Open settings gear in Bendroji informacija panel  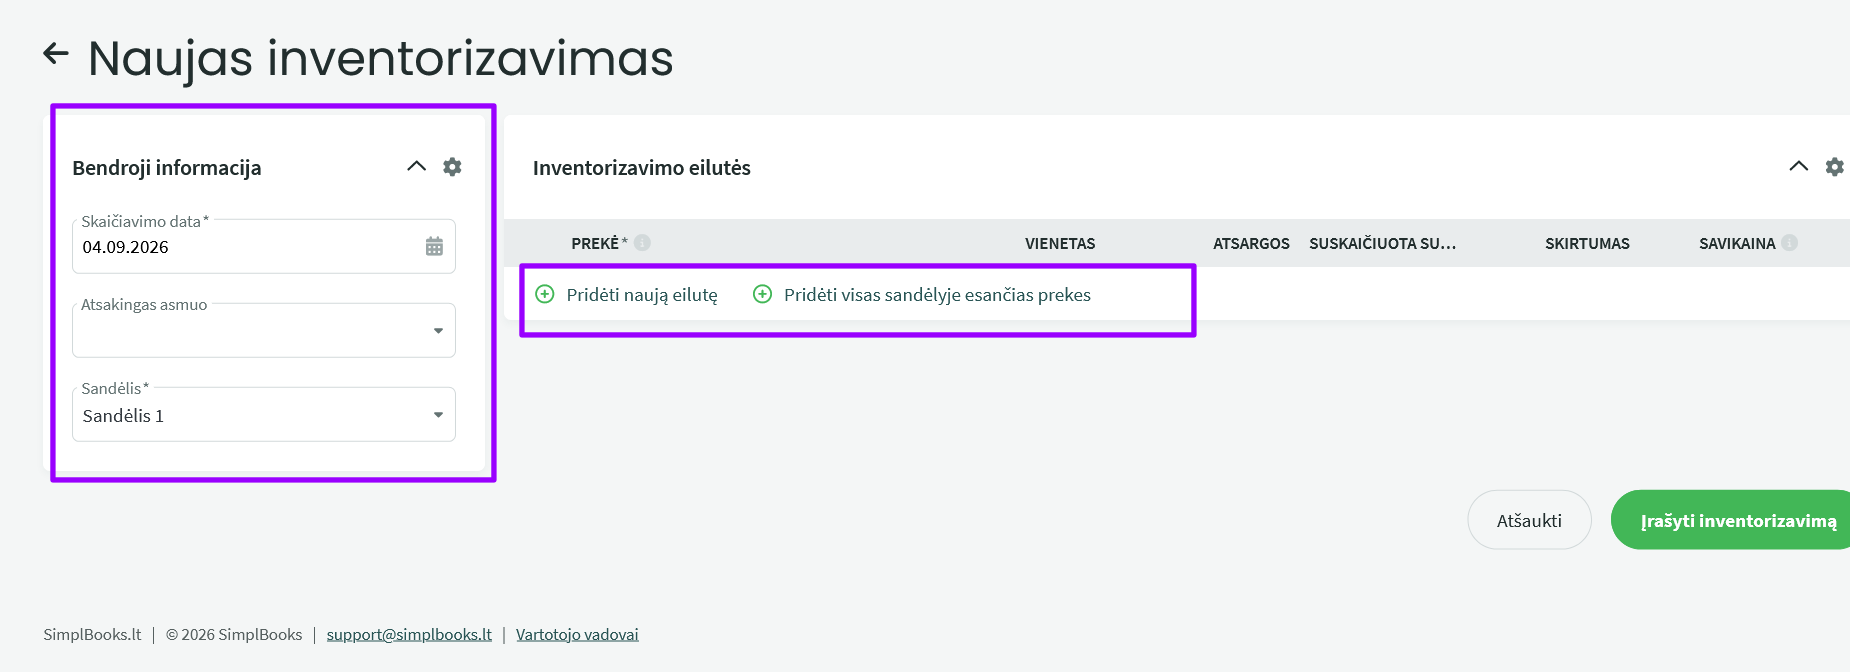coord(452,167)
